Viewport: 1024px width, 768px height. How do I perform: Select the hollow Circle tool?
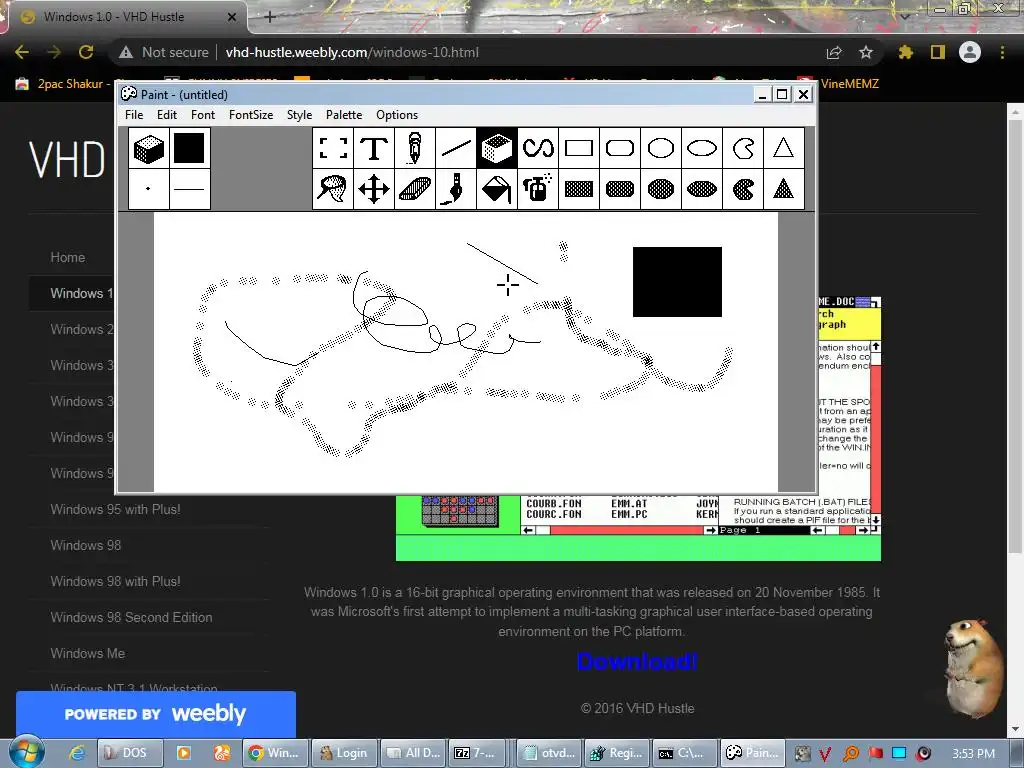click(x=661, y=148)
